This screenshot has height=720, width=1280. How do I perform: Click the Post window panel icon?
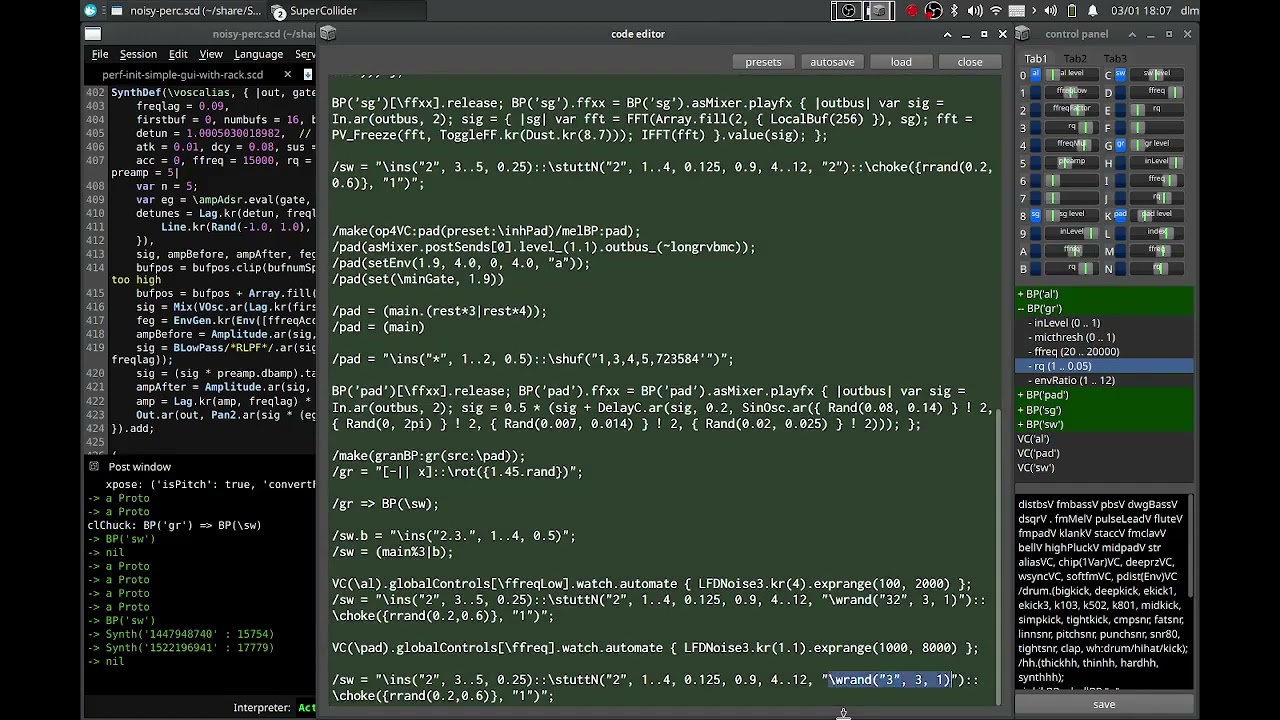click(94, 466)
